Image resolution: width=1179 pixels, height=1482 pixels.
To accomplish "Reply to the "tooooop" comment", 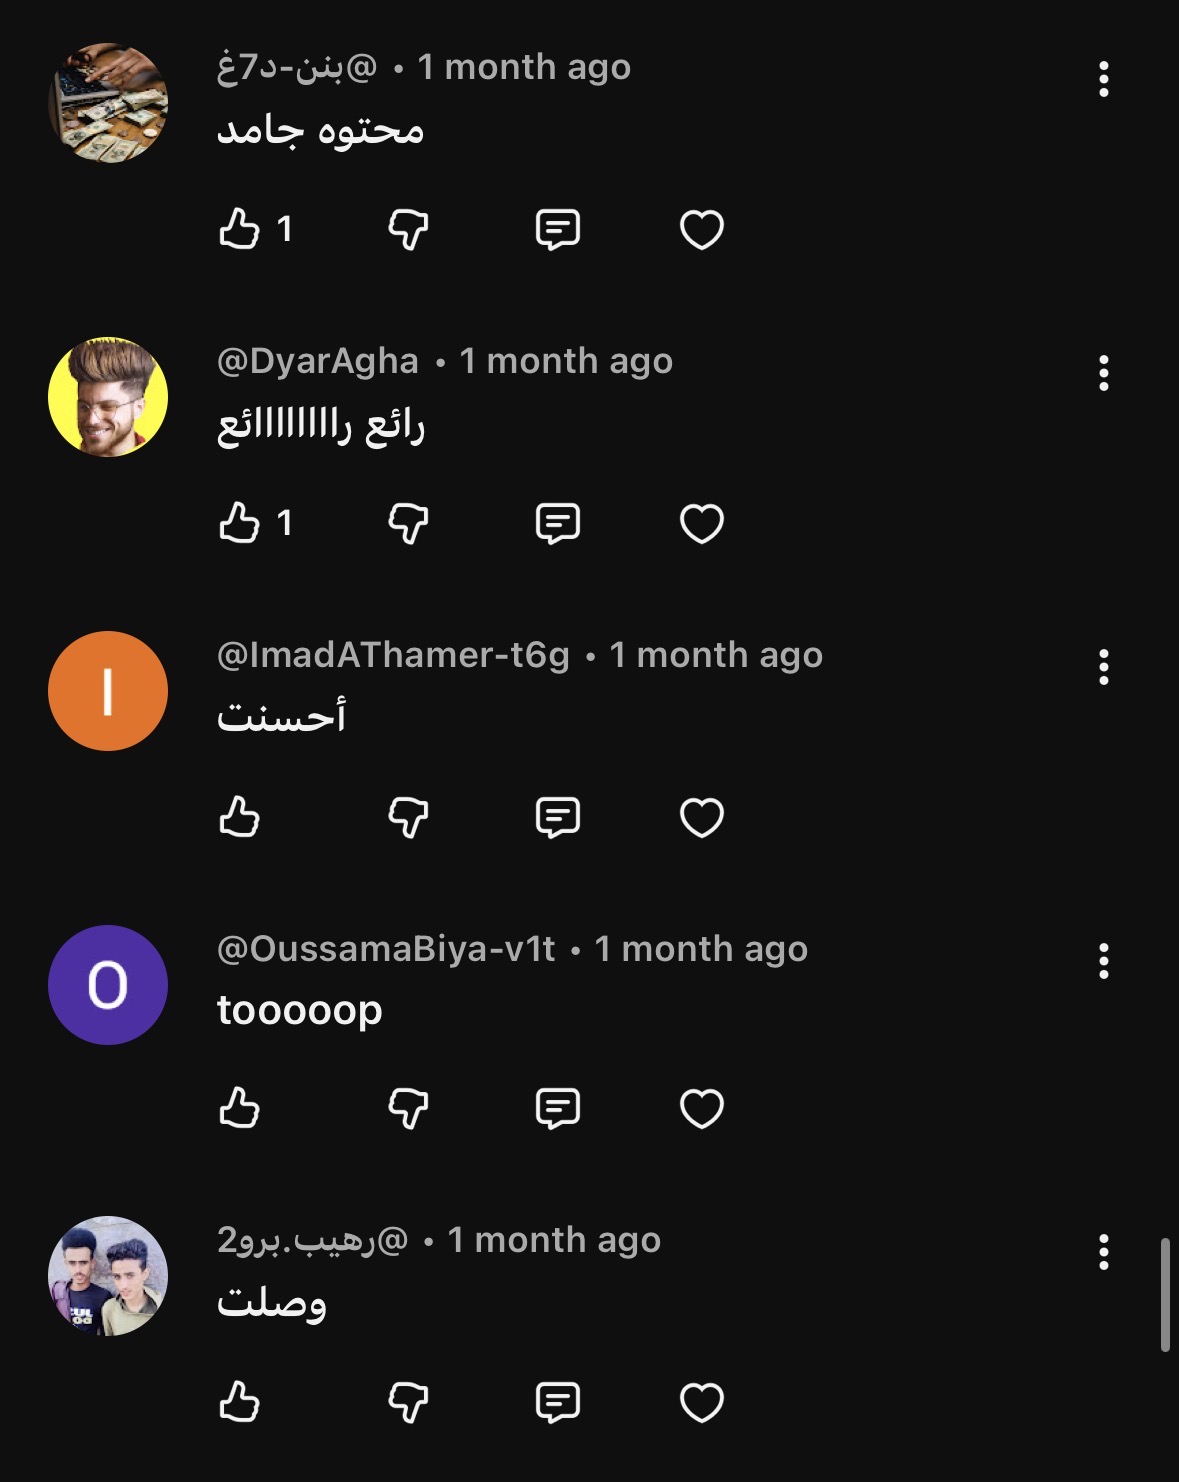I will pyautogui.click(x=557, y=1108).
